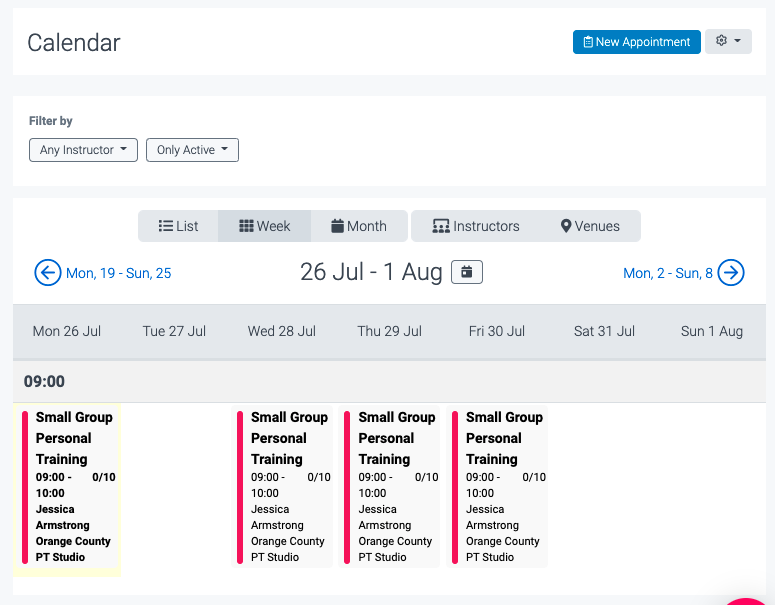775x605 pixels.
Task: Click the previous week arrow icon
Action: (47, 273)
